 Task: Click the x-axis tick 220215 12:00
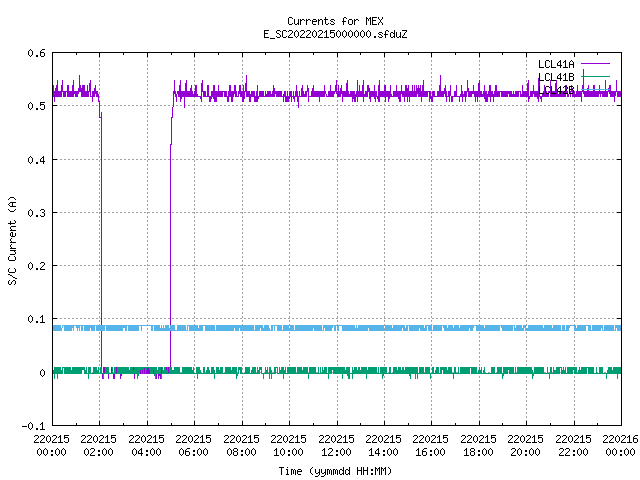tap(336, 446)
